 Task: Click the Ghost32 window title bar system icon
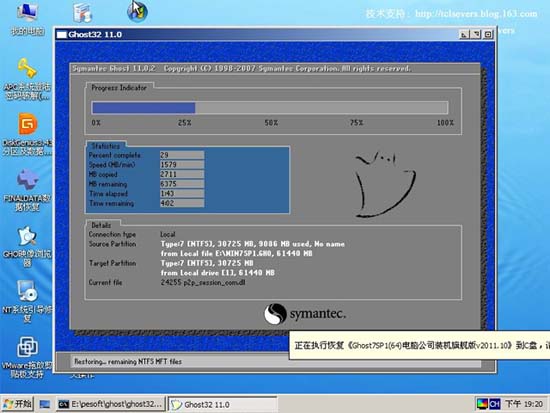pyautogui.click(x=62, y=35)
